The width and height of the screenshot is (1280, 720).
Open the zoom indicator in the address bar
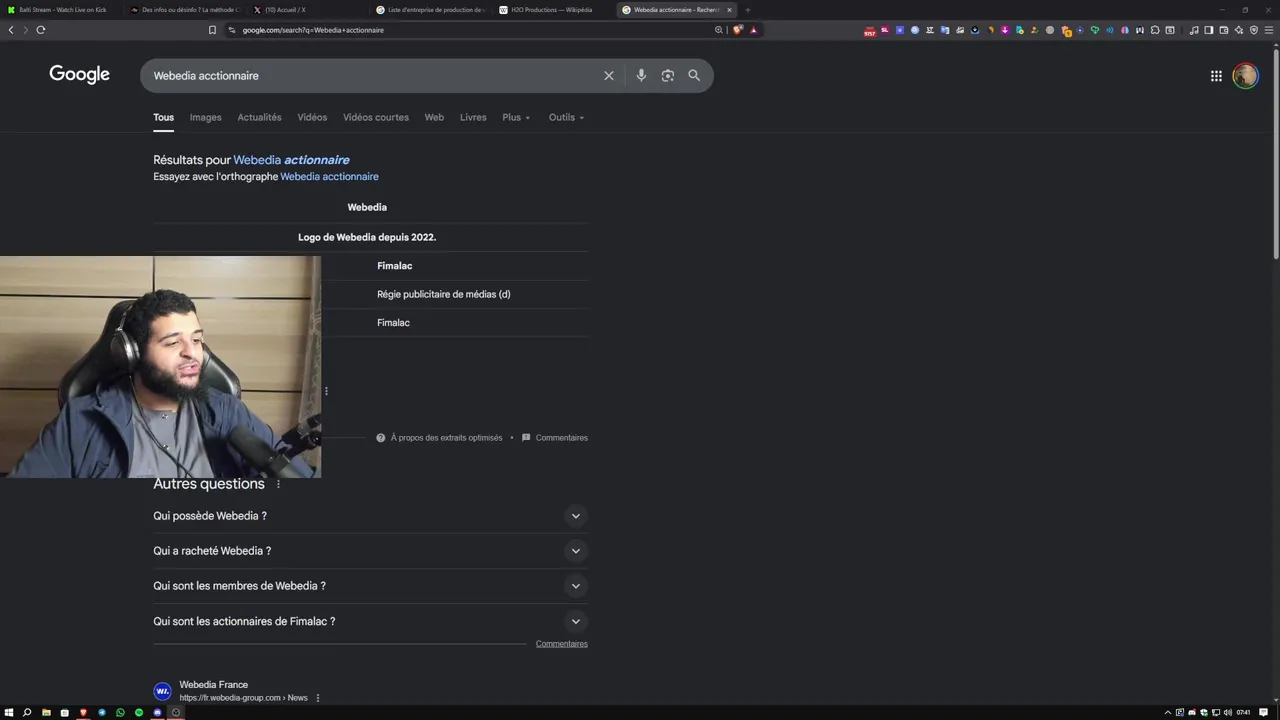pyautogui.click(x=719, y=30)
